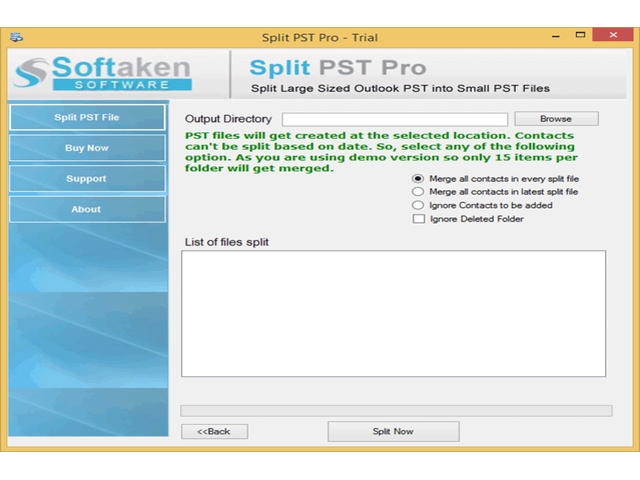Maximize the Split PST Pro window
Viewport: 640px width, 480px height.
pyautogui.click(x=579, y=37)
